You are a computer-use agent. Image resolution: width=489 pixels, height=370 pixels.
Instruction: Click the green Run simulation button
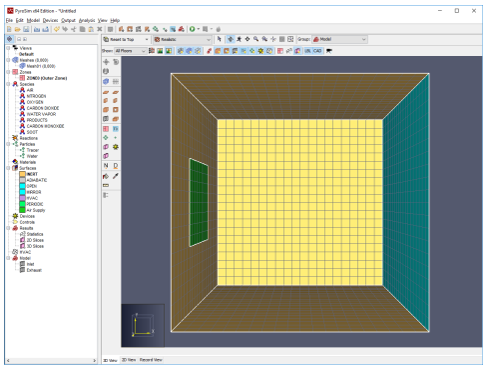pyautogui.click(x=192, y=29)
